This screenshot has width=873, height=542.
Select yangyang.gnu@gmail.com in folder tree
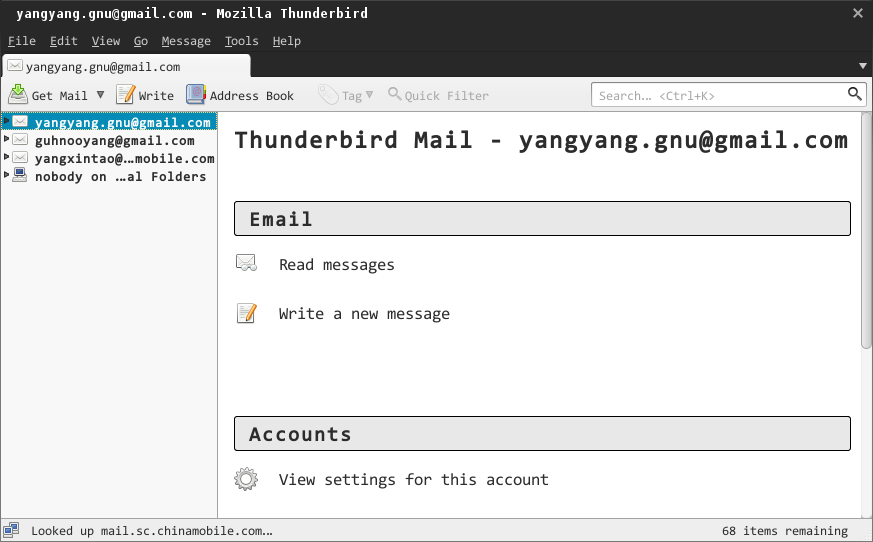click(x=122, y=122)
